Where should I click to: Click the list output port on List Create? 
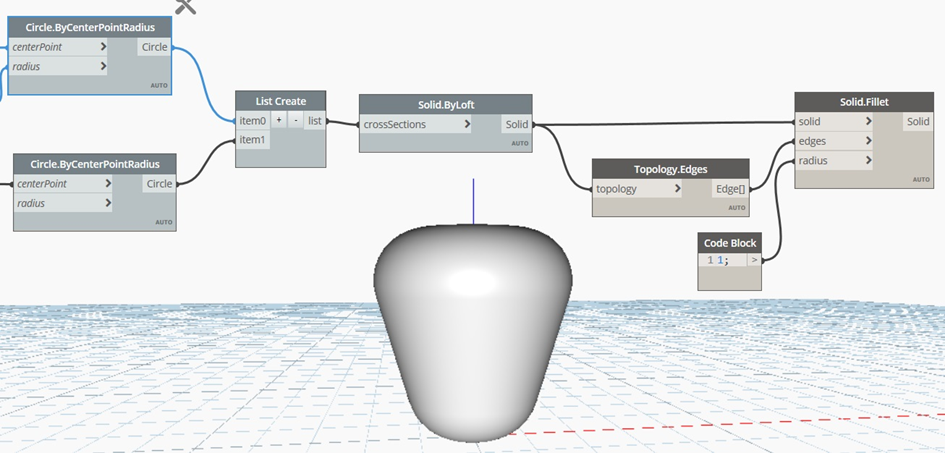tap(315, 121)
